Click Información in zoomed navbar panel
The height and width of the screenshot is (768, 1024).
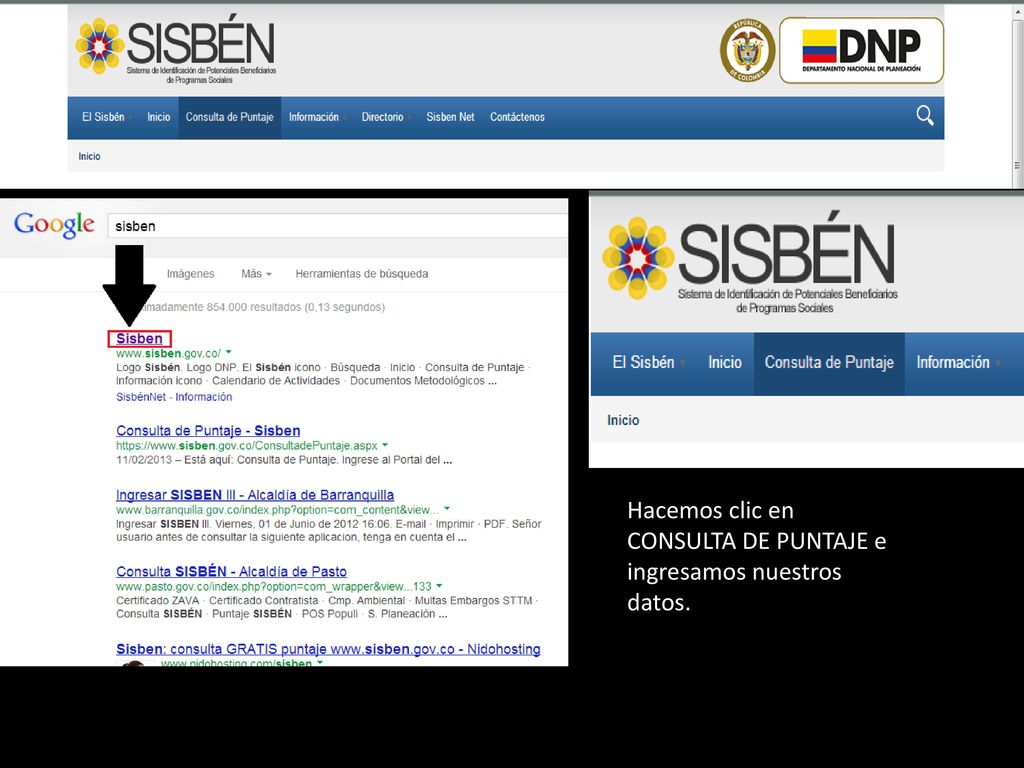tap(953, 362)
